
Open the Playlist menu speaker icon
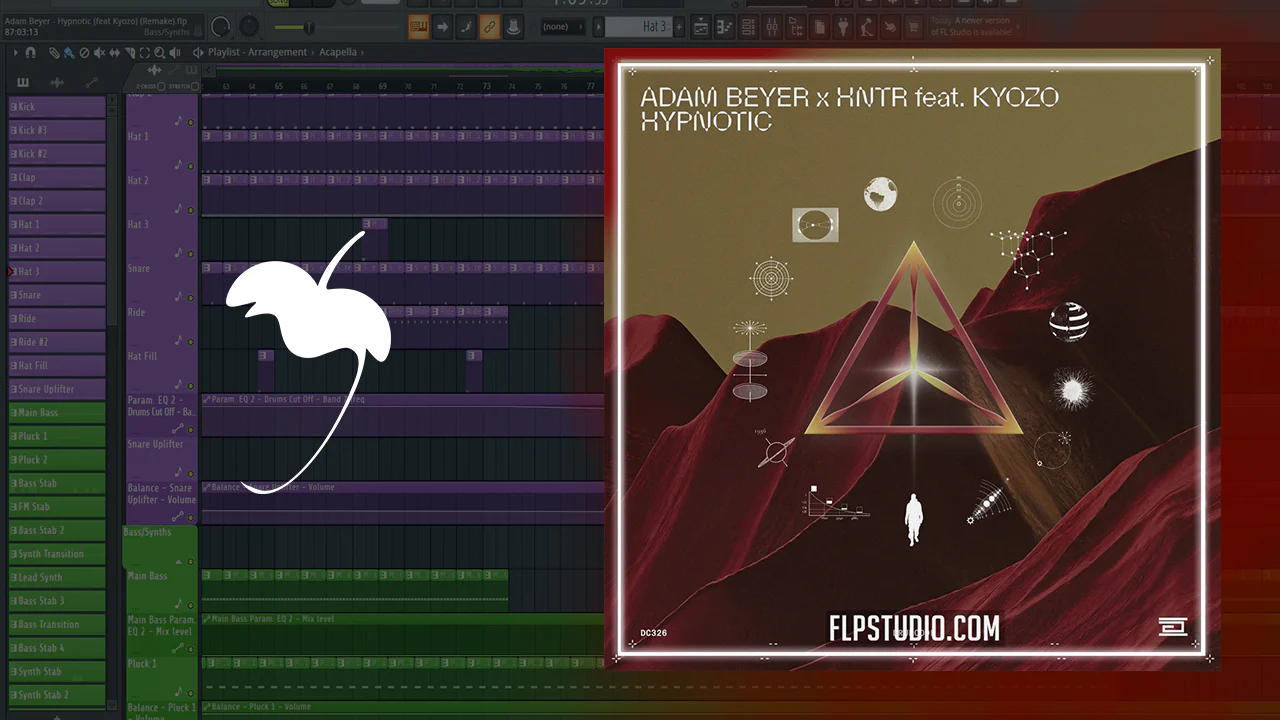198,52
